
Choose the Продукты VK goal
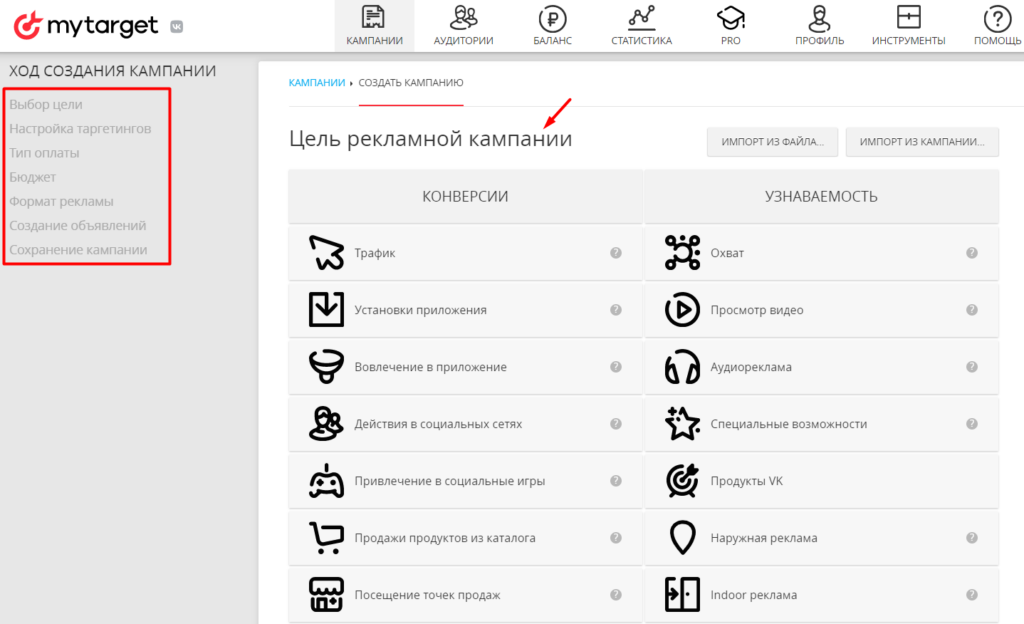tap(822, 481)
